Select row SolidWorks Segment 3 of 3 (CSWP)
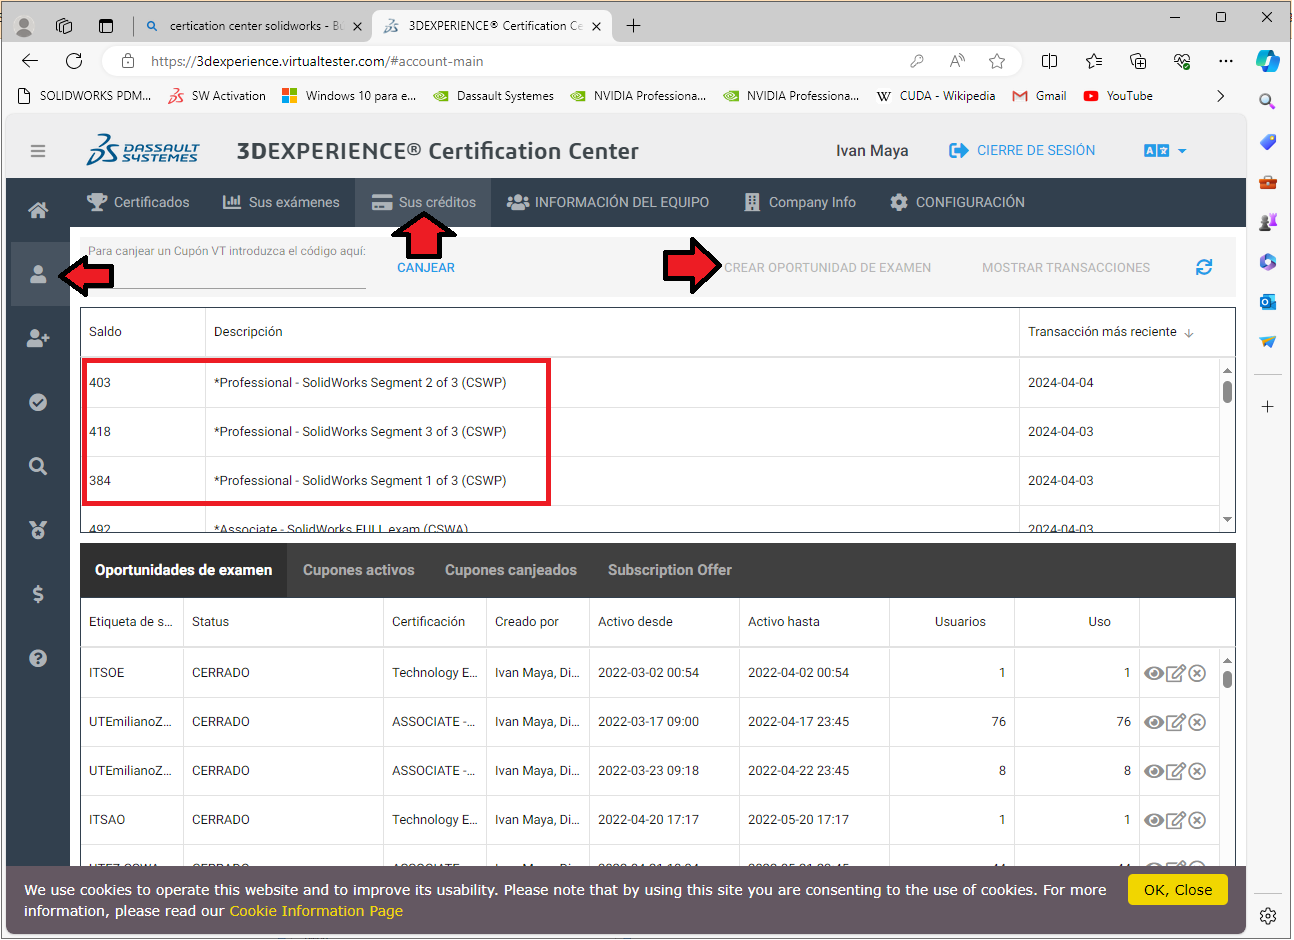Viewport: 1294px width, 940px height. 650,432
